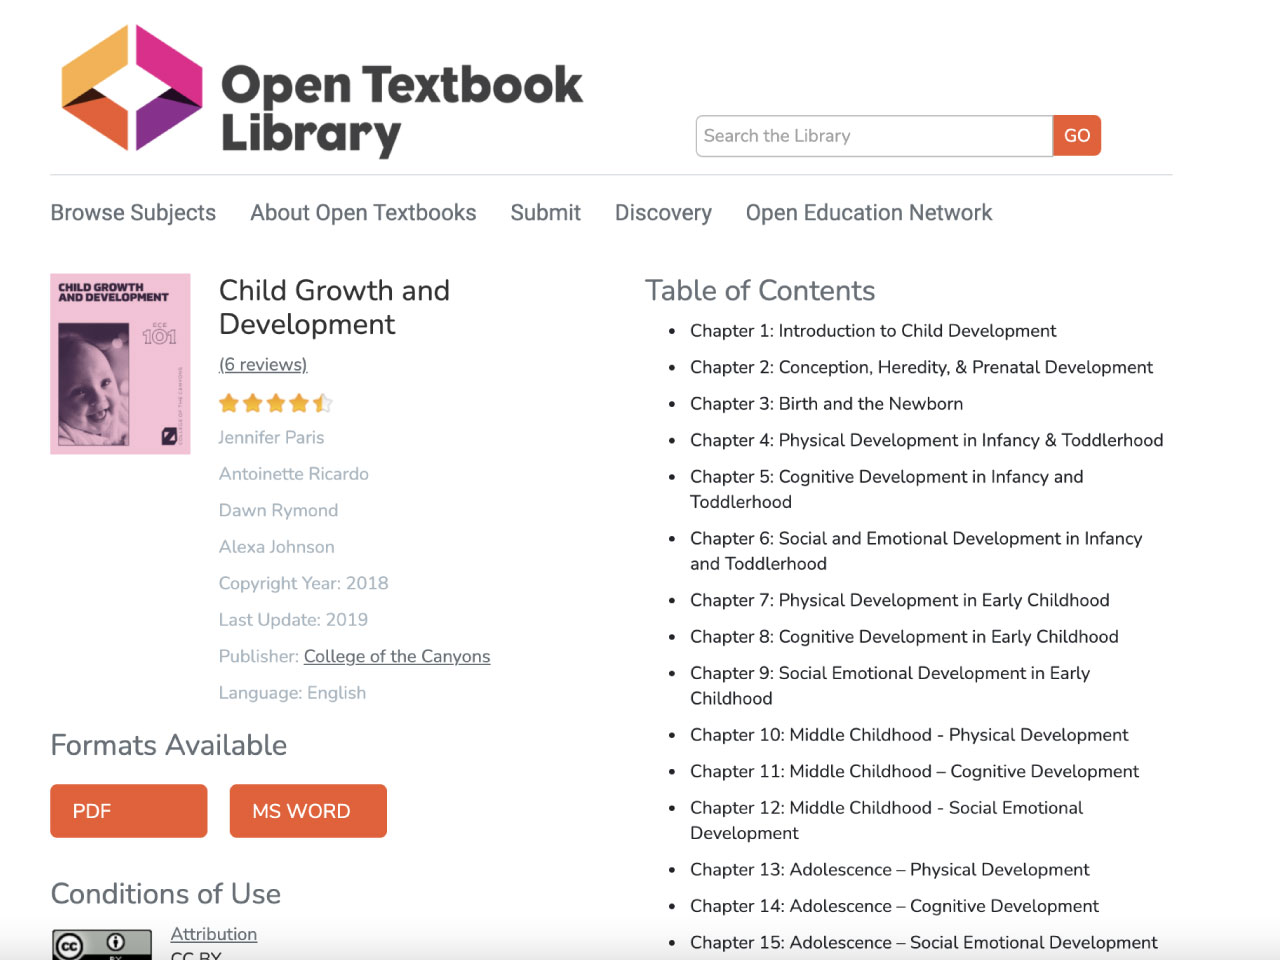Image resolution: width=1280 pixels, height=960 pixels.
Task: Click Chapter 2: Conception, Heredity, & Prenatal Development
Action: (921, 367)
